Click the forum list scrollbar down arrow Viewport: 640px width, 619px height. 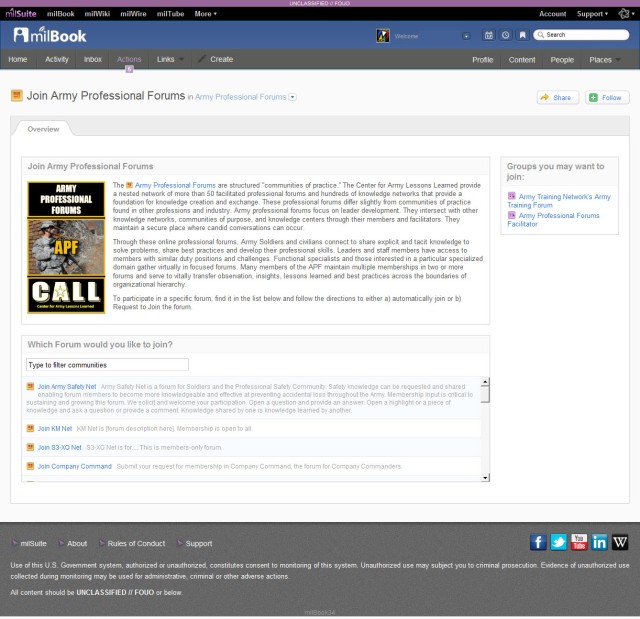(x=485, y=477)
